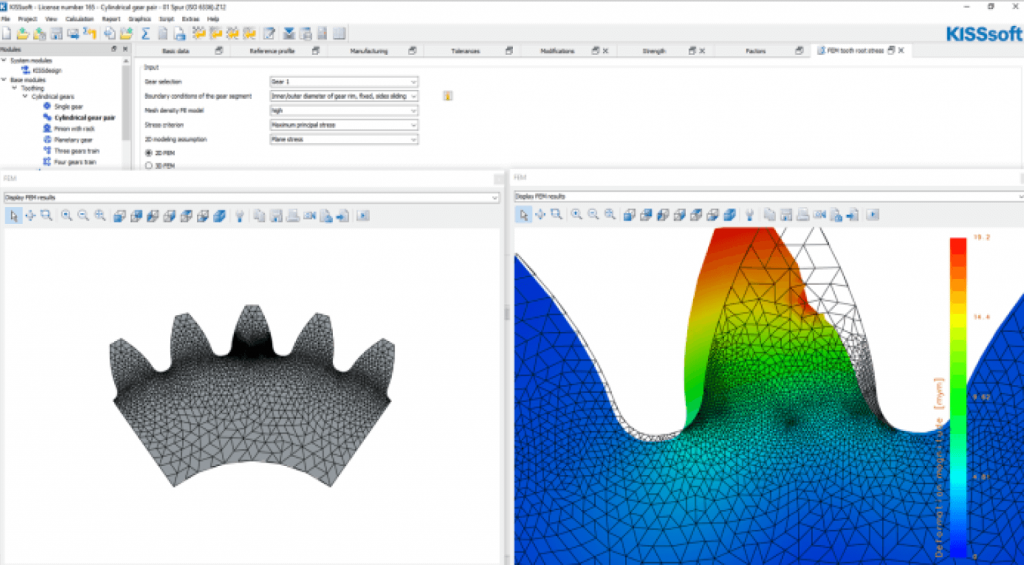This screenshot has width=1024, height=565.
Task: Open the Gear selection dropdown
Action: [x=344, y=82]
